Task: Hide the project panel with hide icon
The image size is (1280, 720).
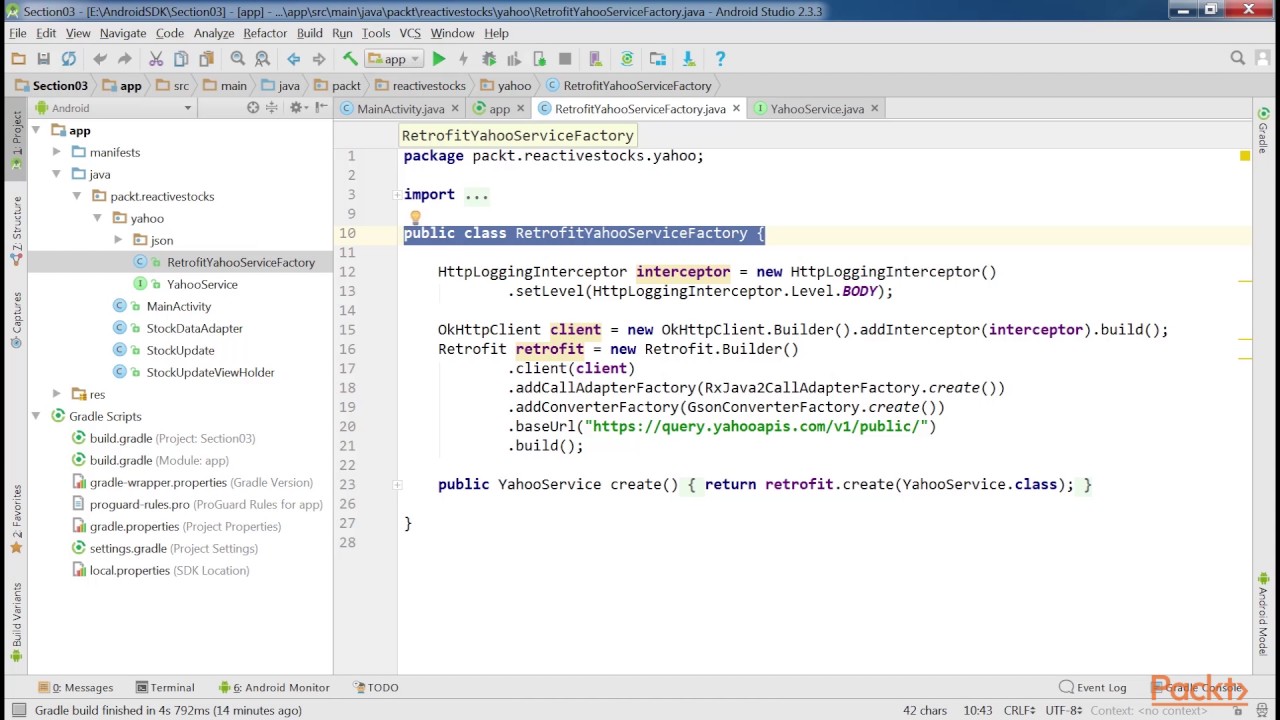Action: pos(320,108)
